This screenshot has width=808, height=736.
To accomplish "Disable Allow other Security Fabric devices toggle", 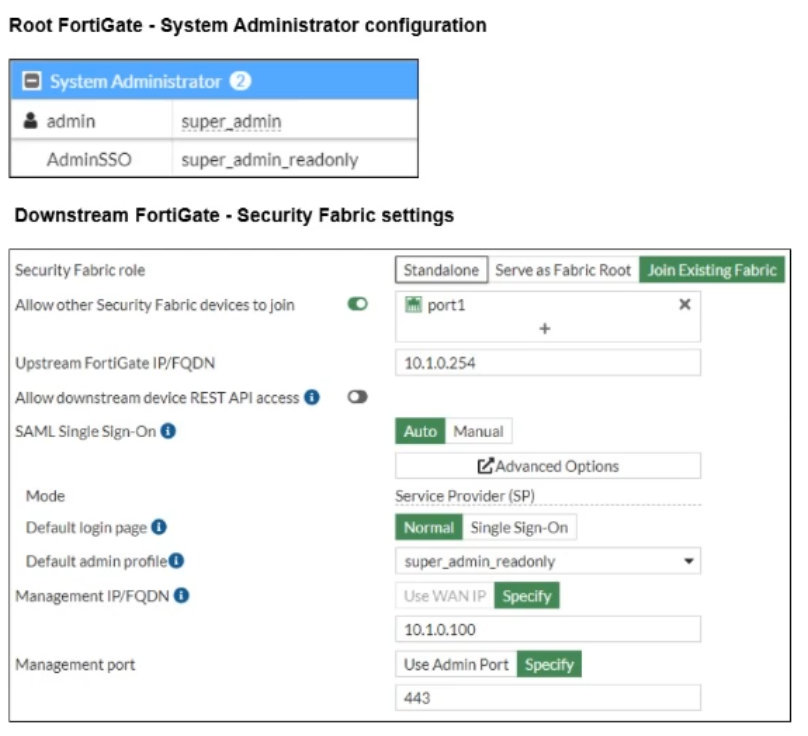I will click(357, 305).
